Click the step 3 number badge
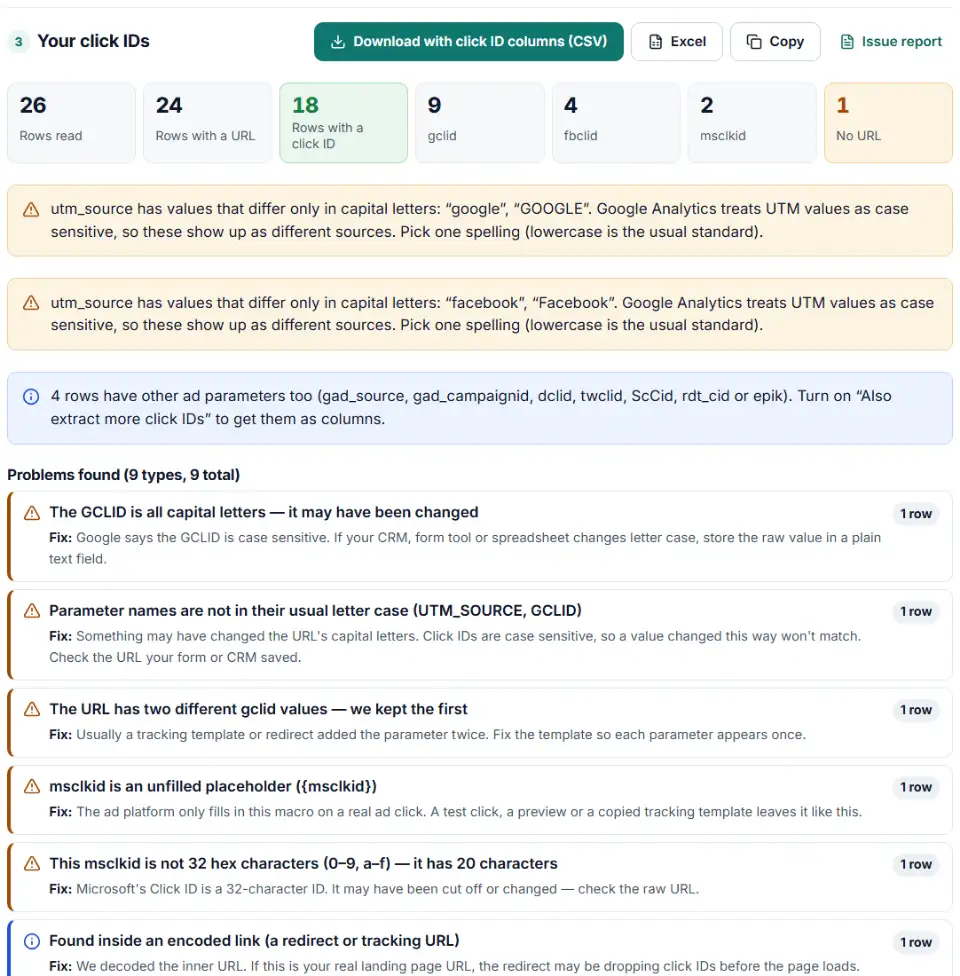Screen dimensions: 960x976 tap(19, 42)
